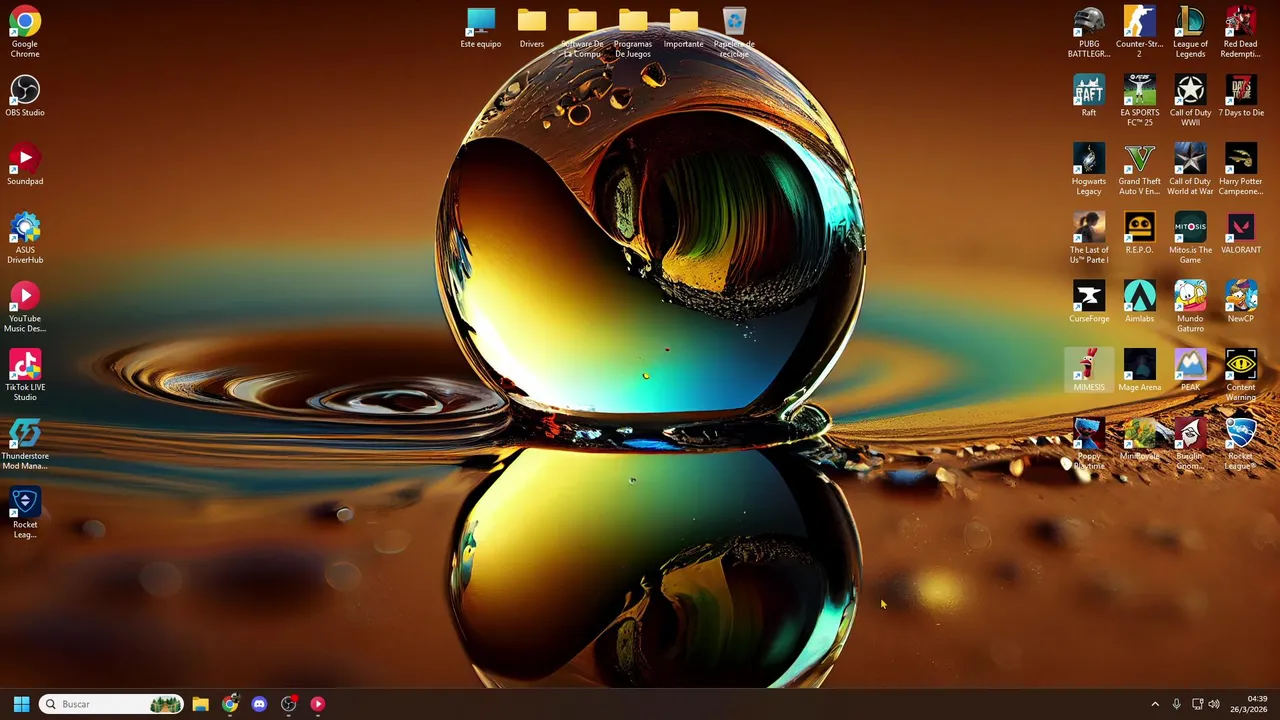This screenshot has height=720, width=1280.
Task: Select the Programas De Juegos folder
Action: (633, 32)
